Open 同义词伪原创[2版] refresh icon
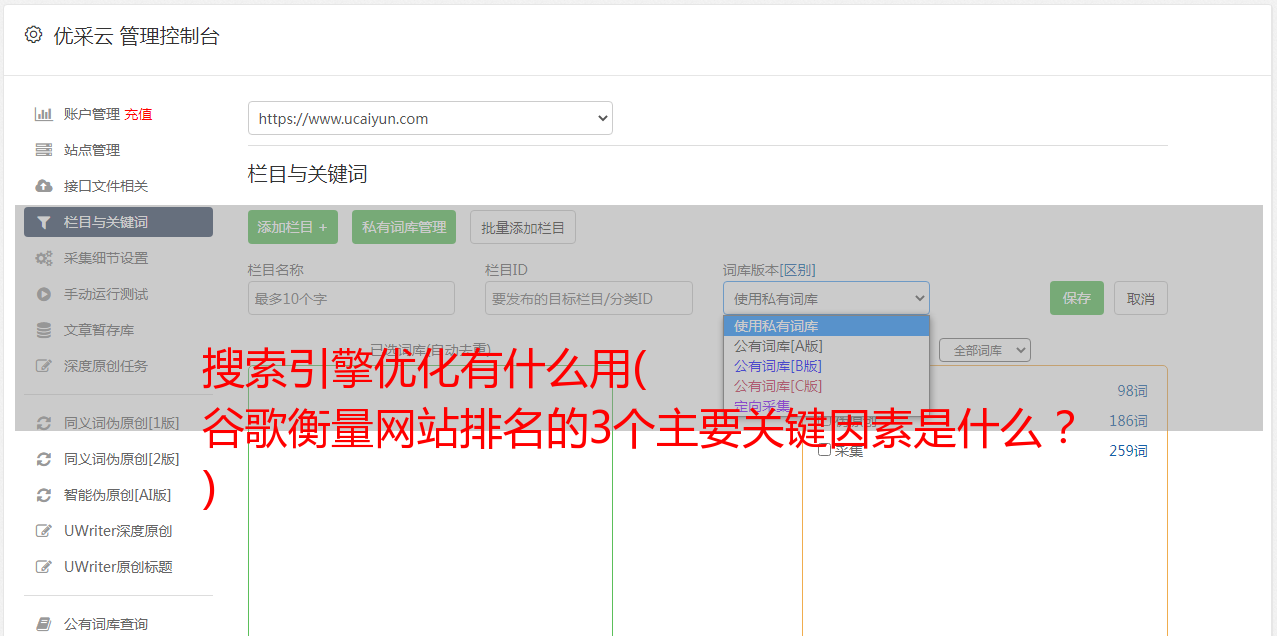1277x636 pixels. tap(43, 459)
